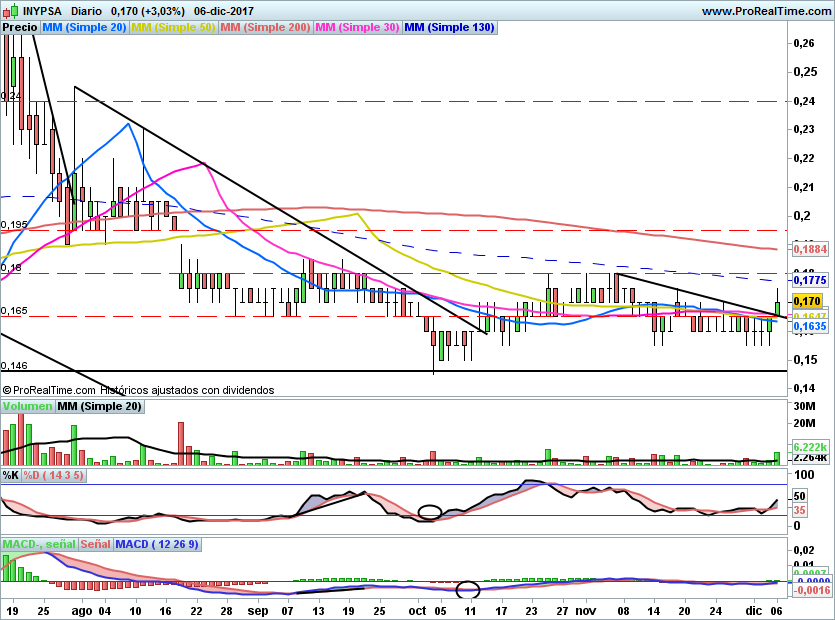835x620 pixels.
Task: Click the black circle marker on stochastic panel
Action: point(430,512)
